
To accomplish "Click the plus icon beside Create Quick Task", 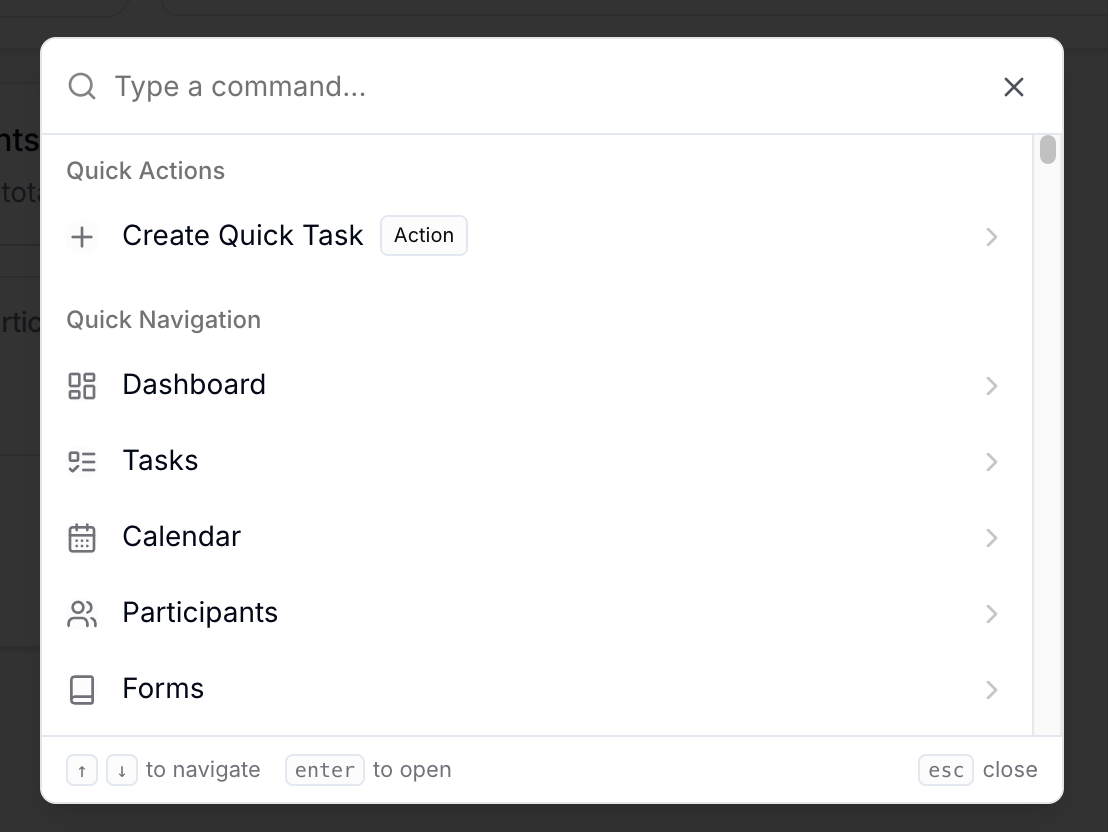I will pos(82,236).
